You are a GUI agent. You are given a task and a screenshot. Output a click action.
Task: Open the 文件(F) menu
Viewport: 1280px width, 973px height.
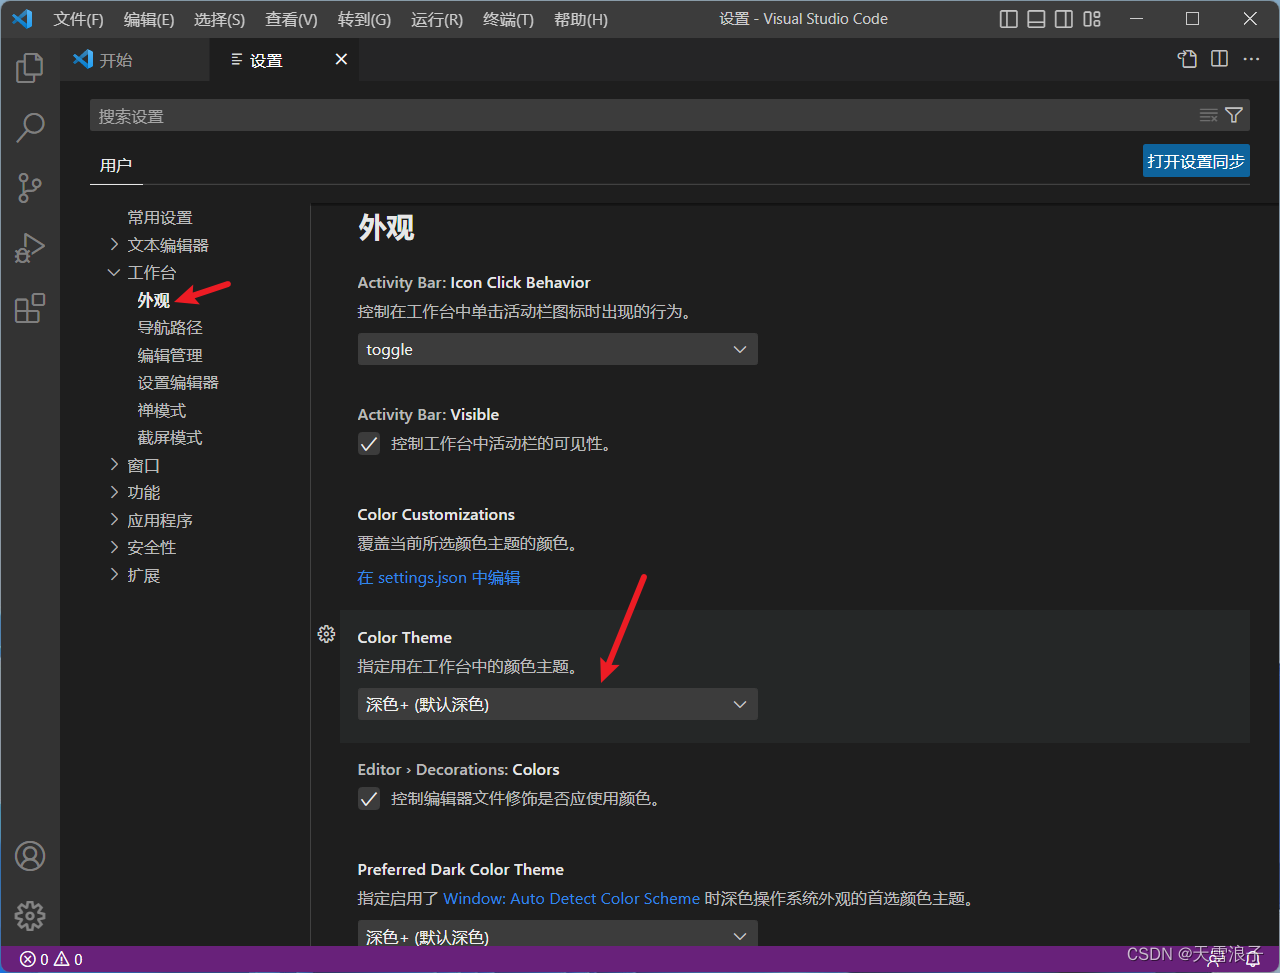(x=78, y=20)
